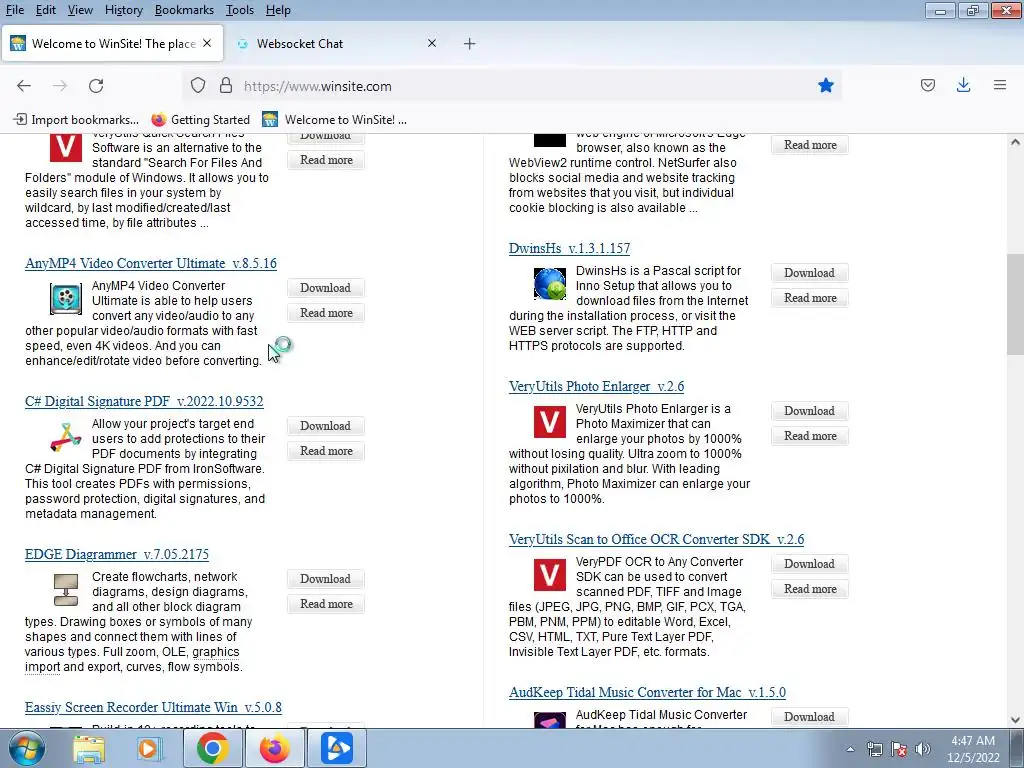The image size is (1024, 768).
Task: Open Google Chrome from the taskbar
Action: click(212, 748)
